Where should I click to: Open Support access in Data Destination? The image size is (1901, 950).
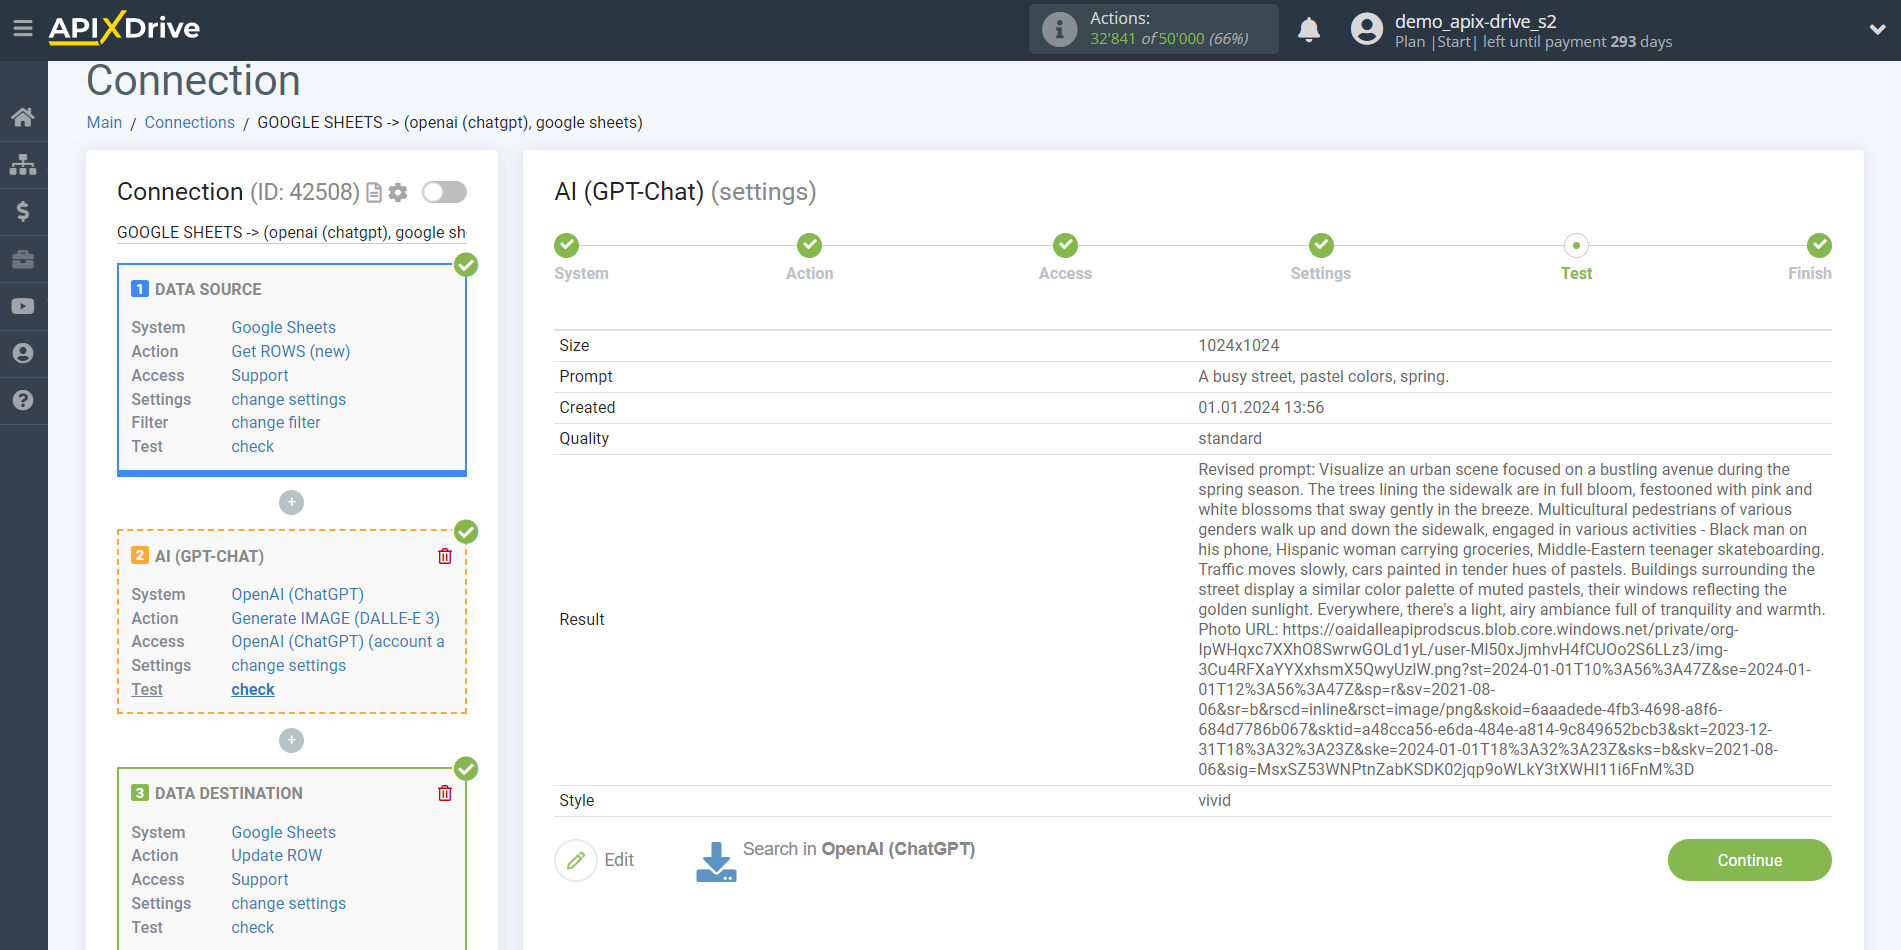click(259, 879)
